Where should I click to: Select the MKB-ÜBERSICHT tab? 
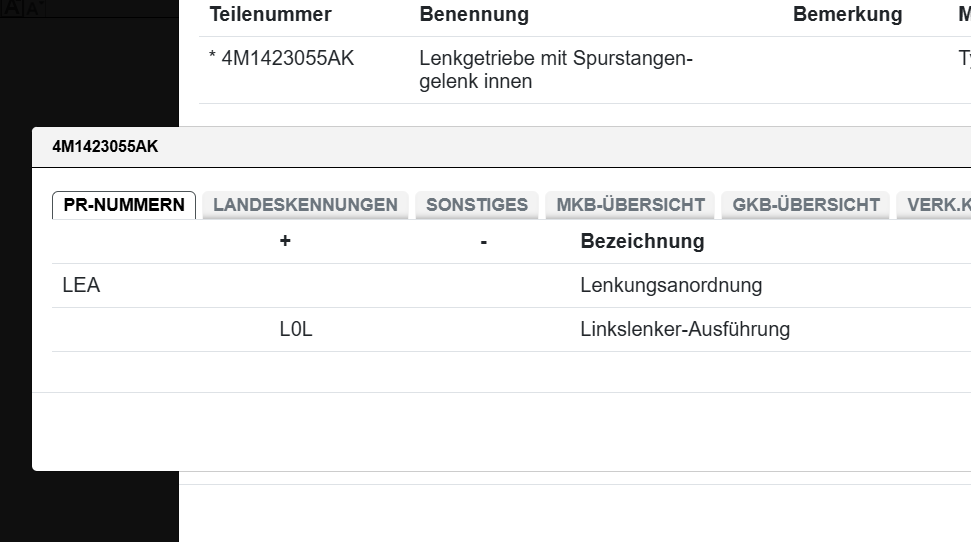coord(630,205)
